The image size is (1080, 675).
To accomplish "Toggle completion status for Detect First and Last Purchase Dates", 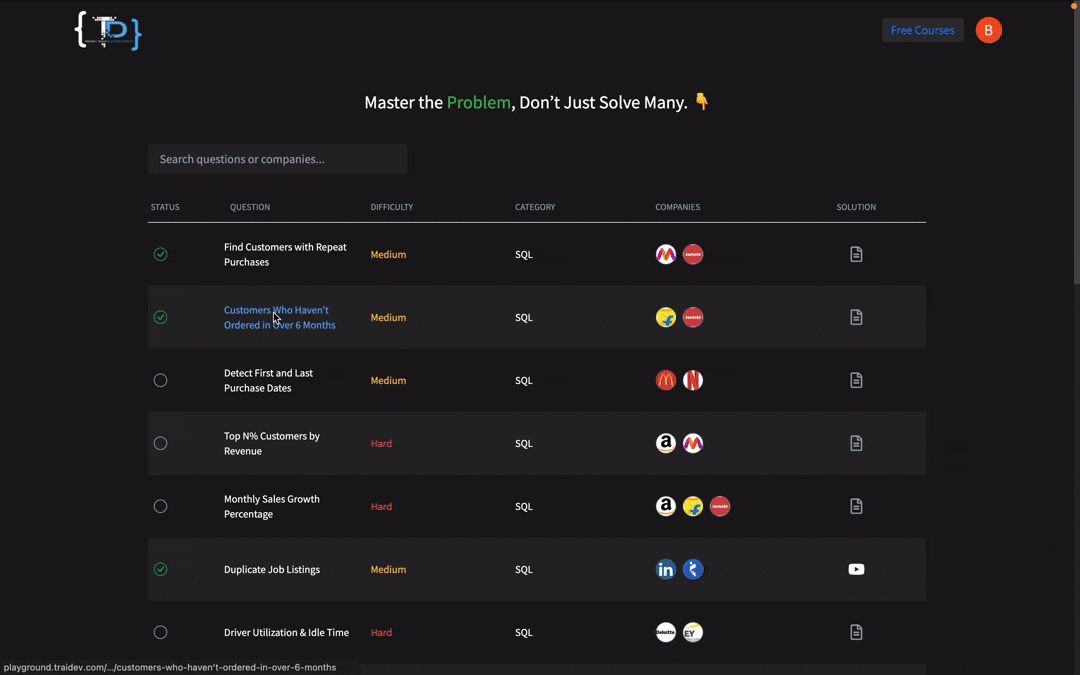I will click(160, 380).
